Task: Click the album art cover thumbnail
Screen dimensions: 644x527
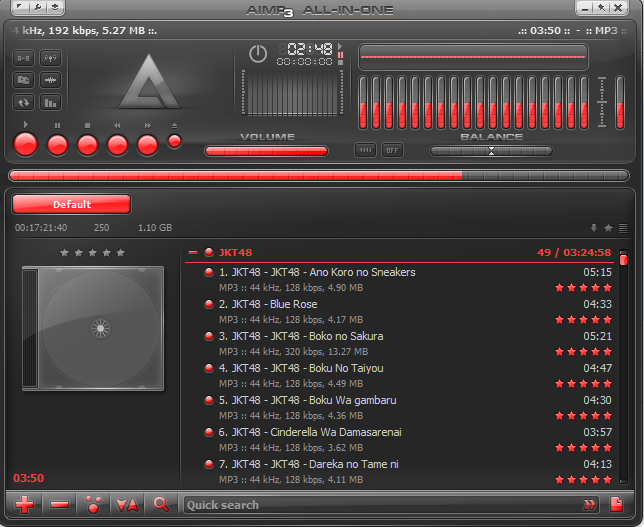Action: click(93, 328)
